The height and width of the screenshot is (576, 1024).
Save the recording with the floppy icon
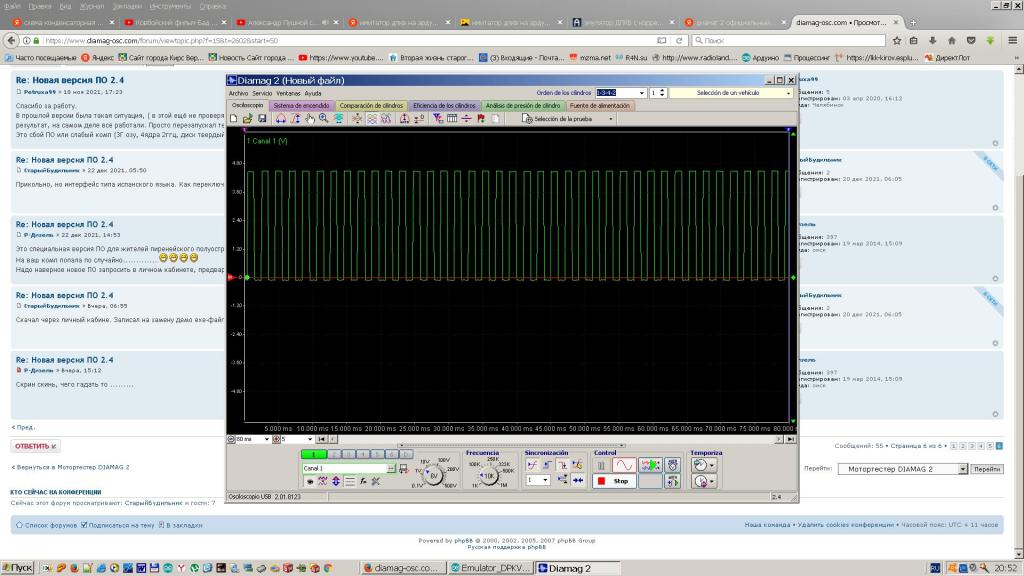tap(262, 118)
